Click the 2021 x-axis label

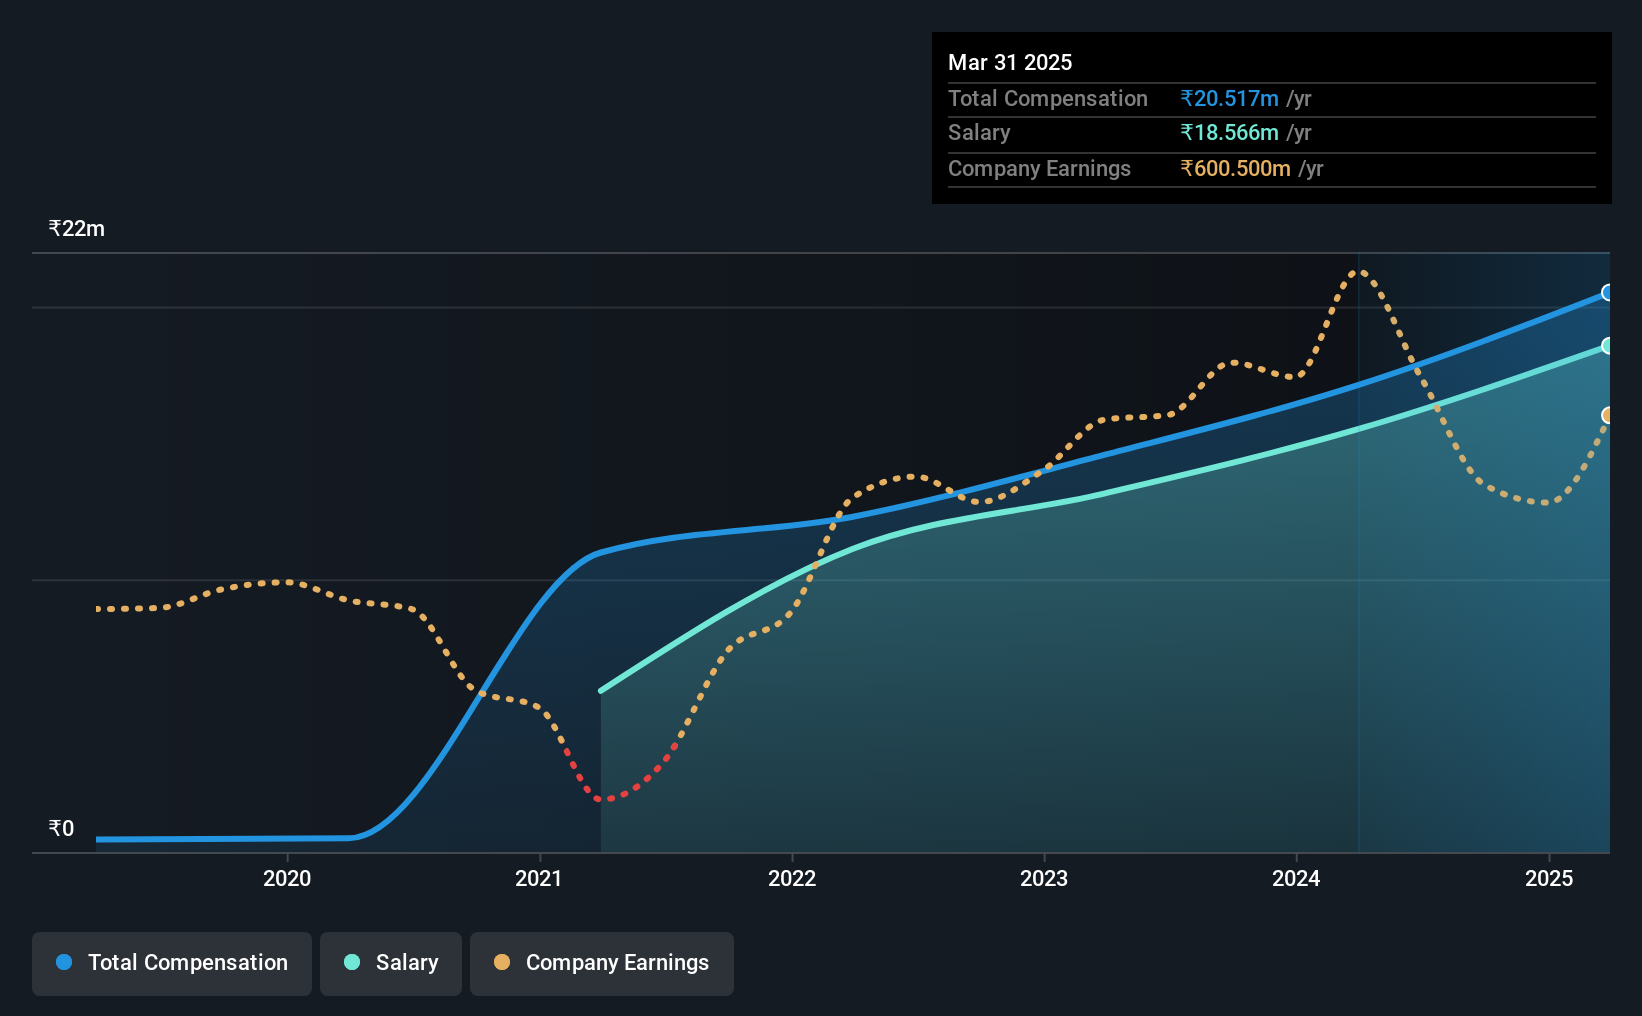pos(539,878)
